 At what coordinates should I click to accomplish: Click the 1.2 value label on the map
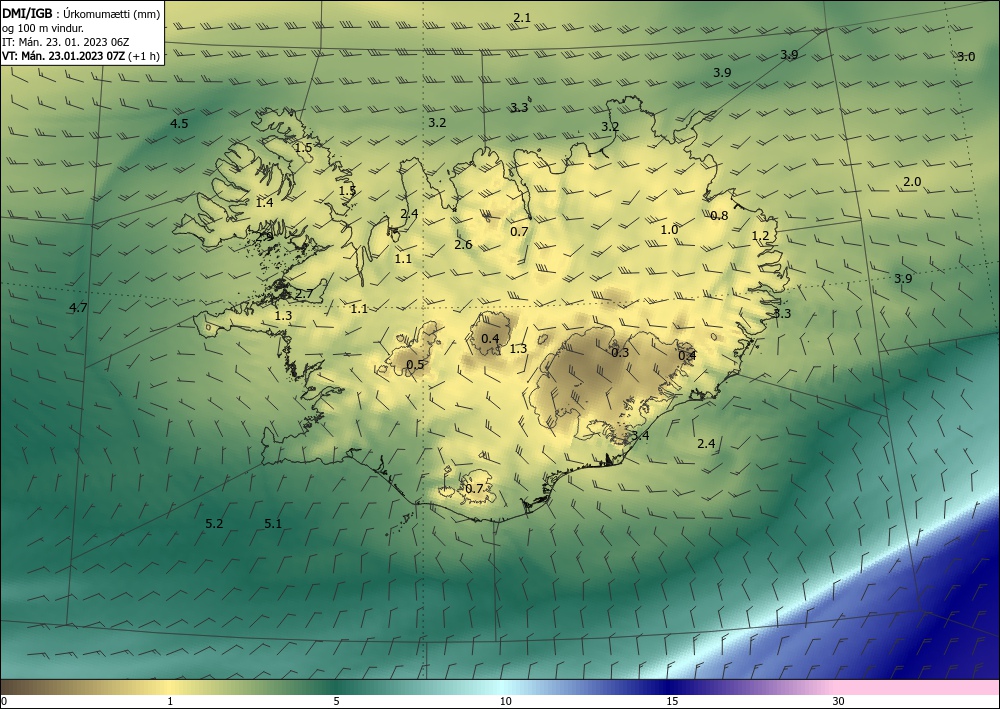[x=760, y=236]
